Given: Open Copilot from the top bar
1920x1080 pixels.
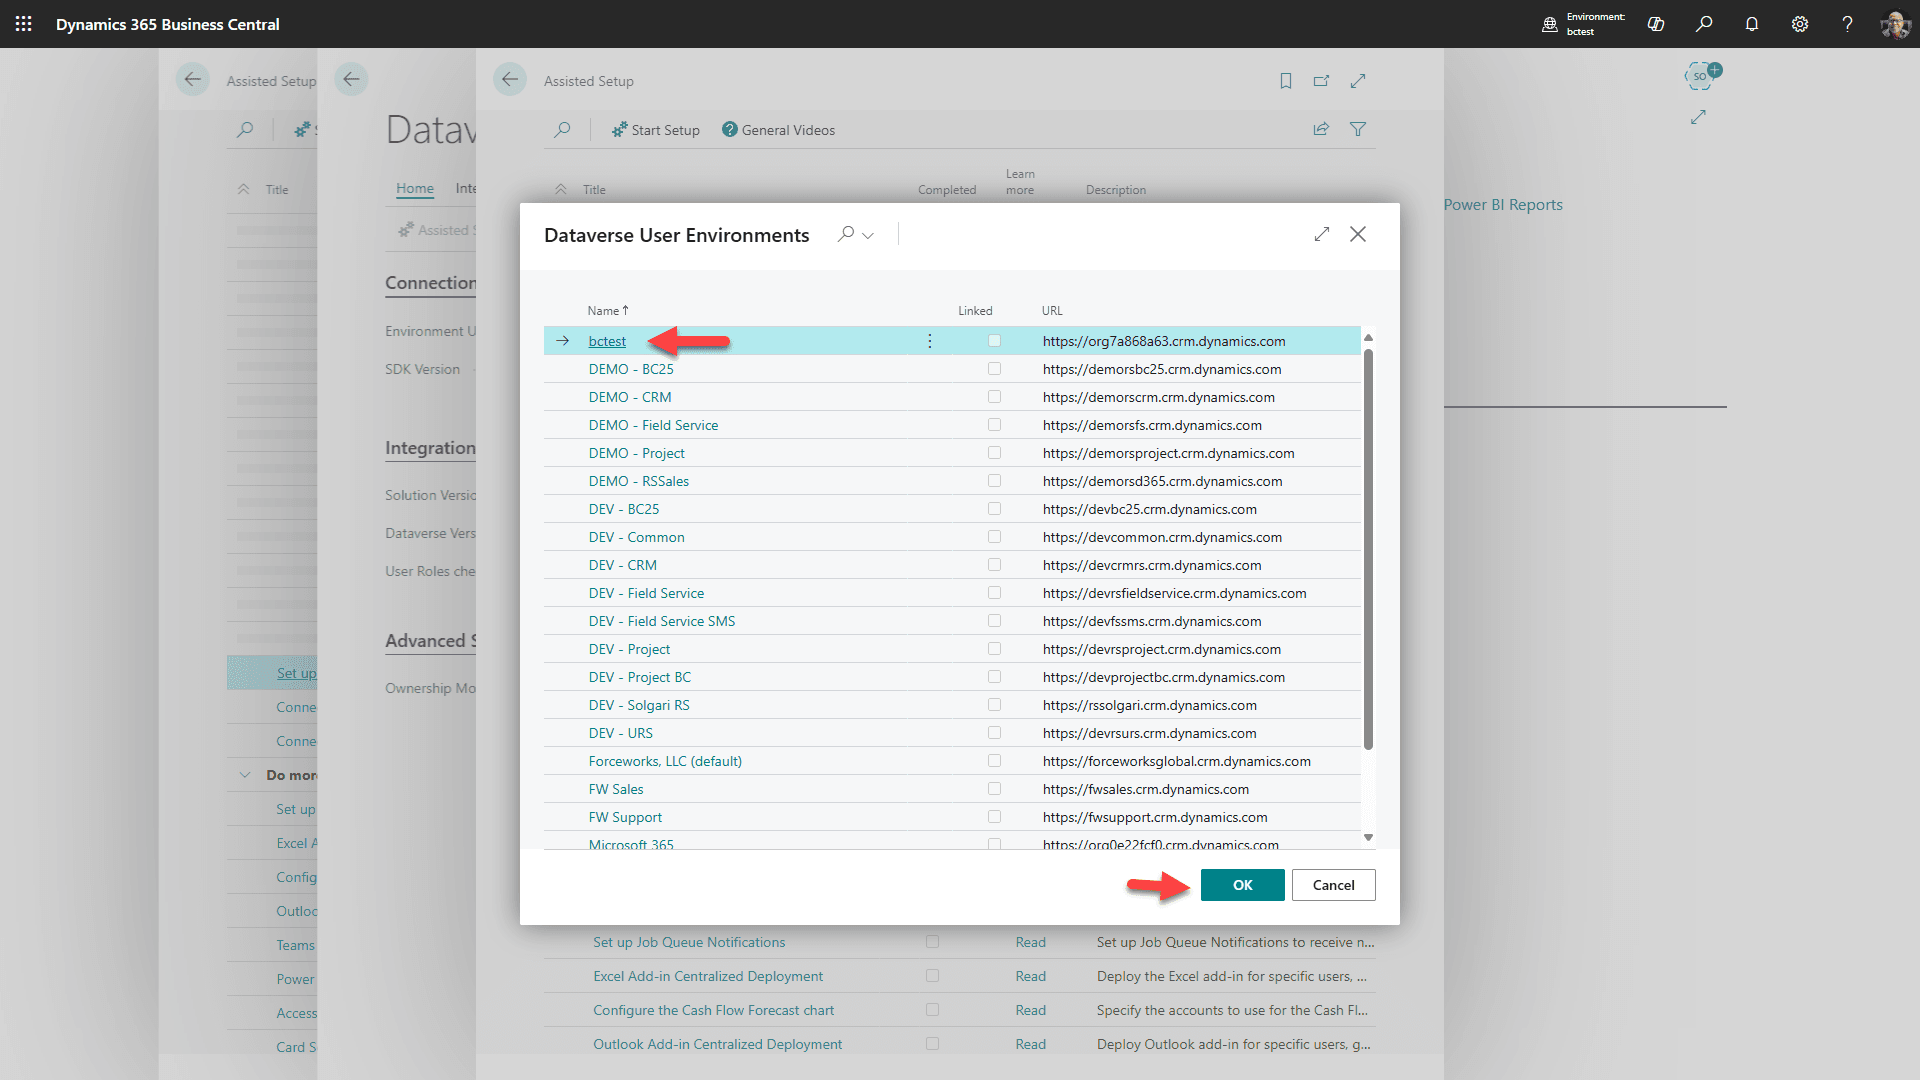Looking at the screenshot, I should [1656, 24].
